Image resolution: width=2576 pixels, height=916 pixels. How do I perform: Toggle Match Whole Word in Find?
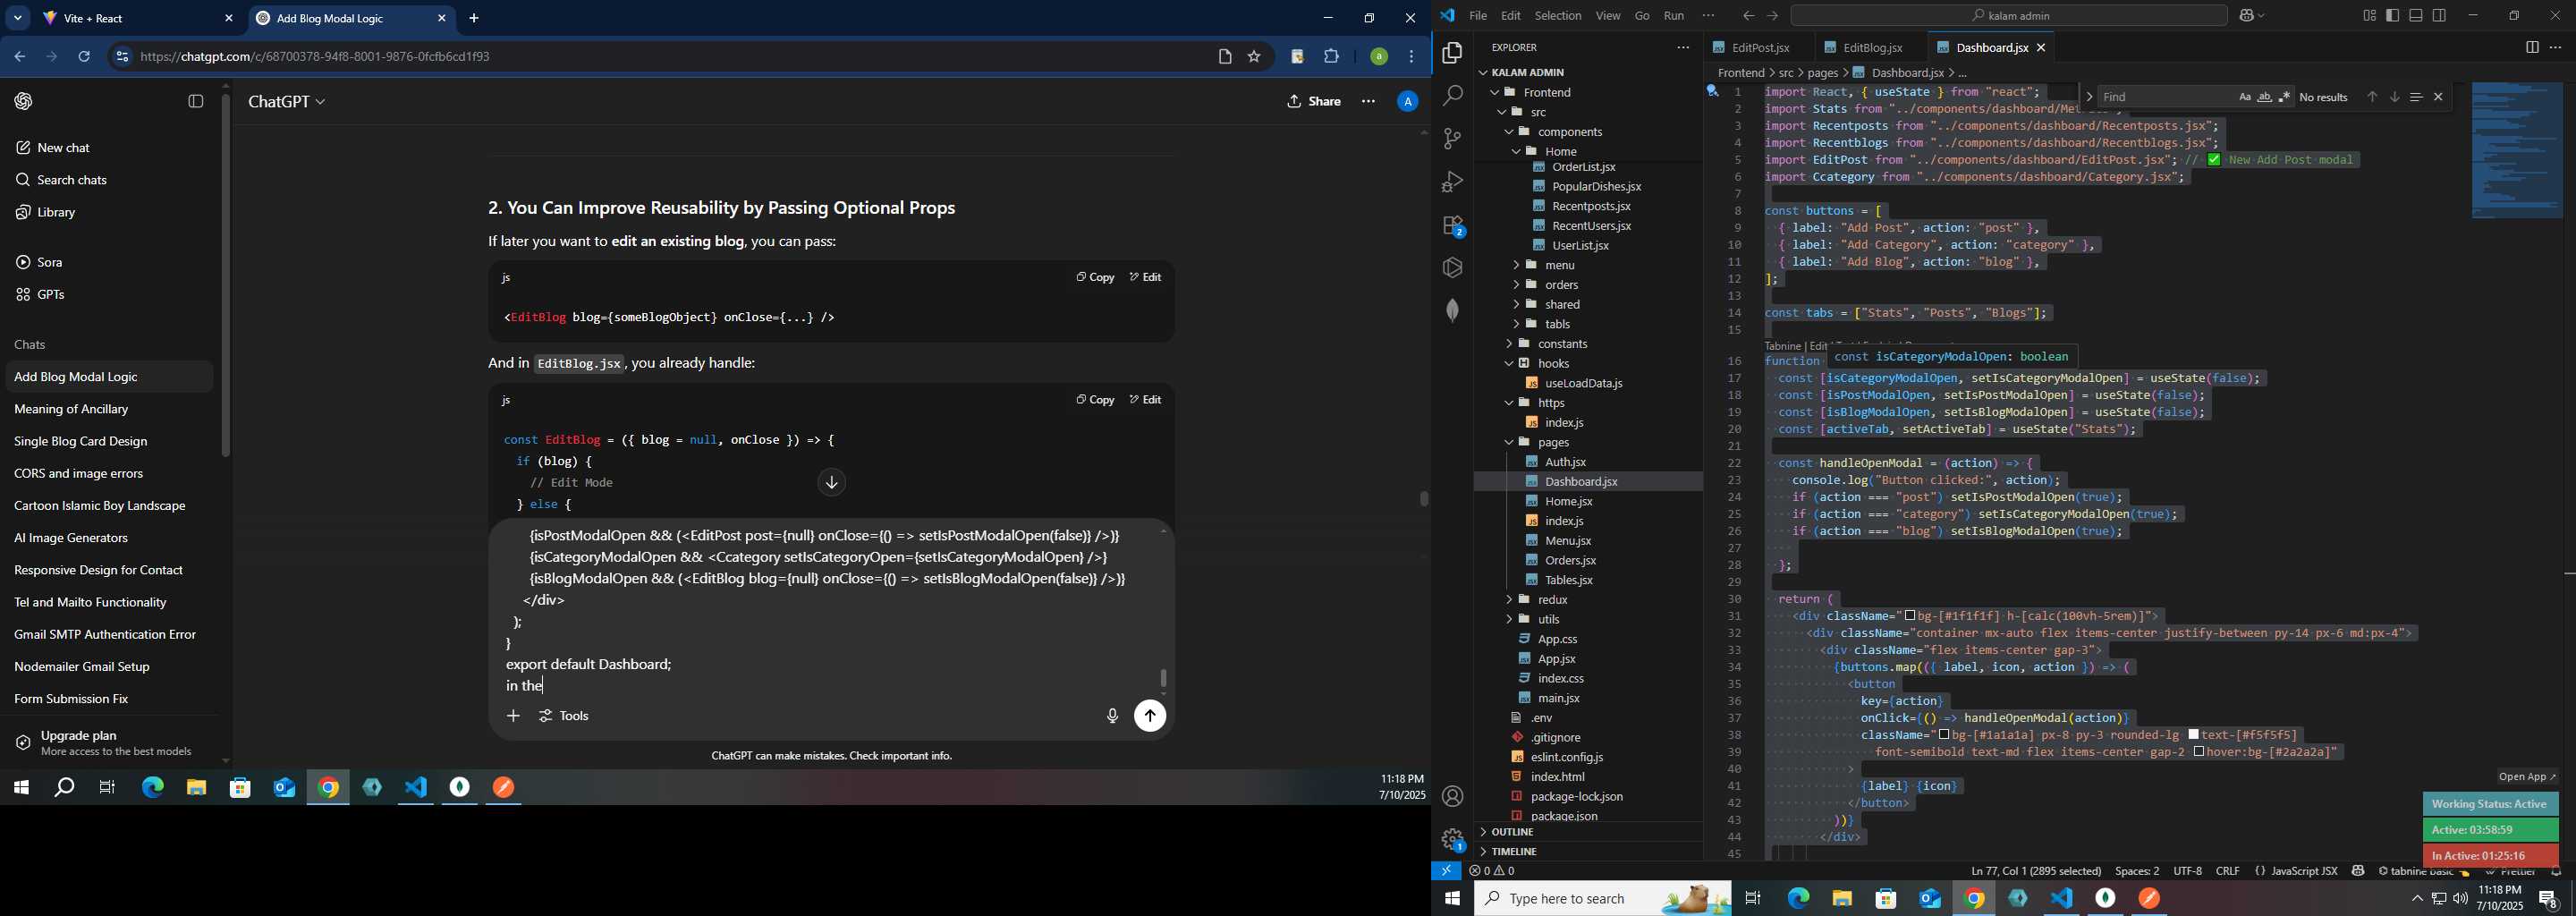2265,97
